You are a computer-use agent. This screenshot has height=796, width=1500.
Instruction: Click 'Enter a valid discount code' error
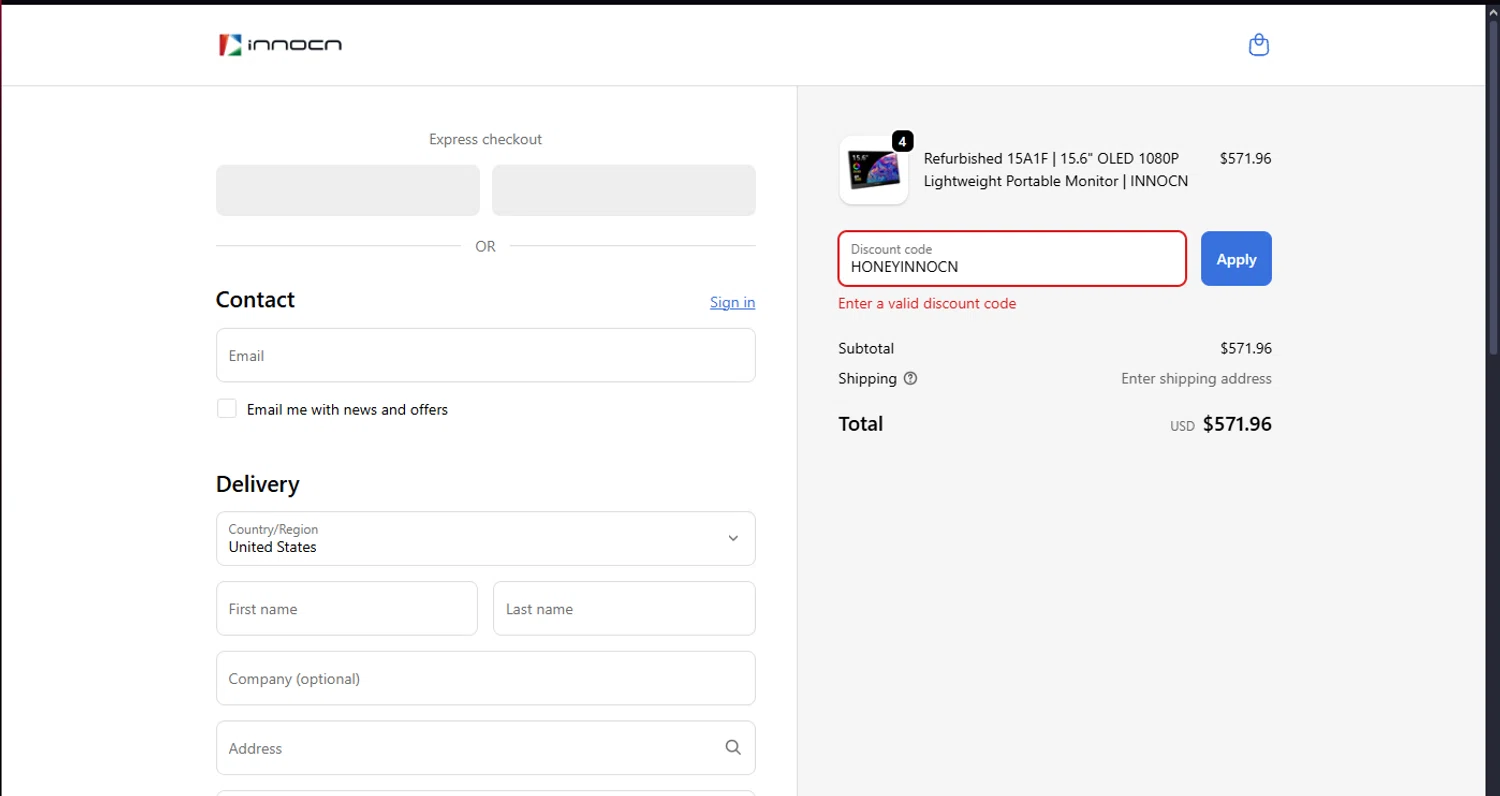click(927, 303)
